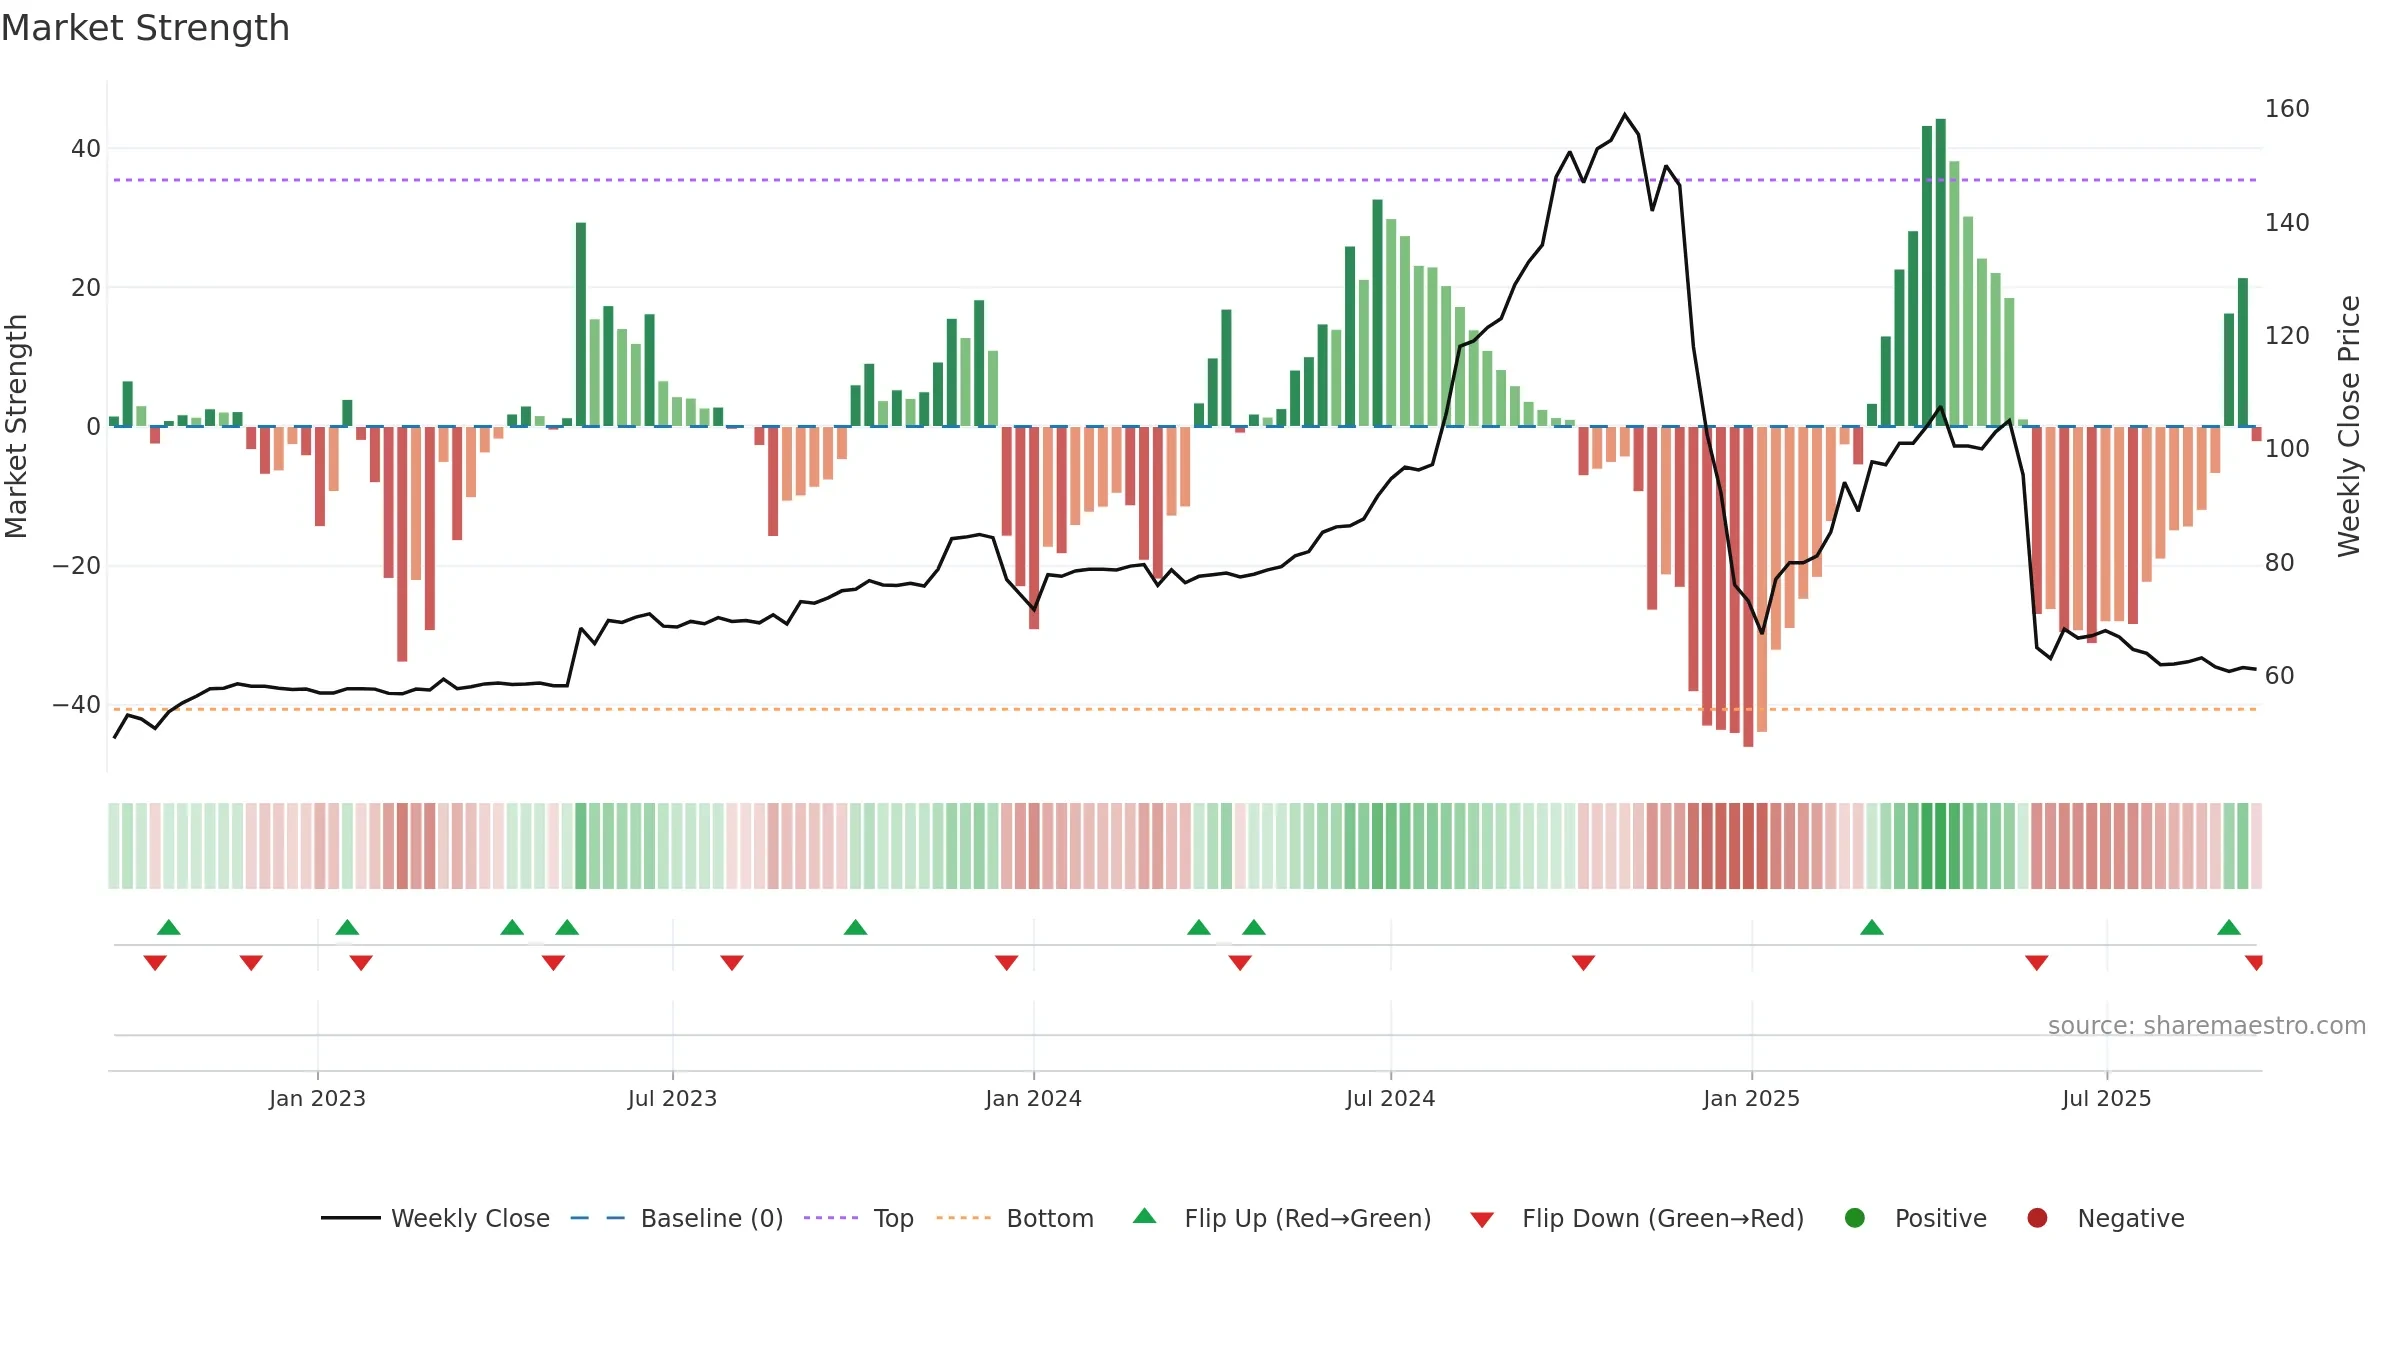Viewport: 2400px width, 1350px height.
Task: Click the Weekly Close Price axis title
Action: point(2349,426)
